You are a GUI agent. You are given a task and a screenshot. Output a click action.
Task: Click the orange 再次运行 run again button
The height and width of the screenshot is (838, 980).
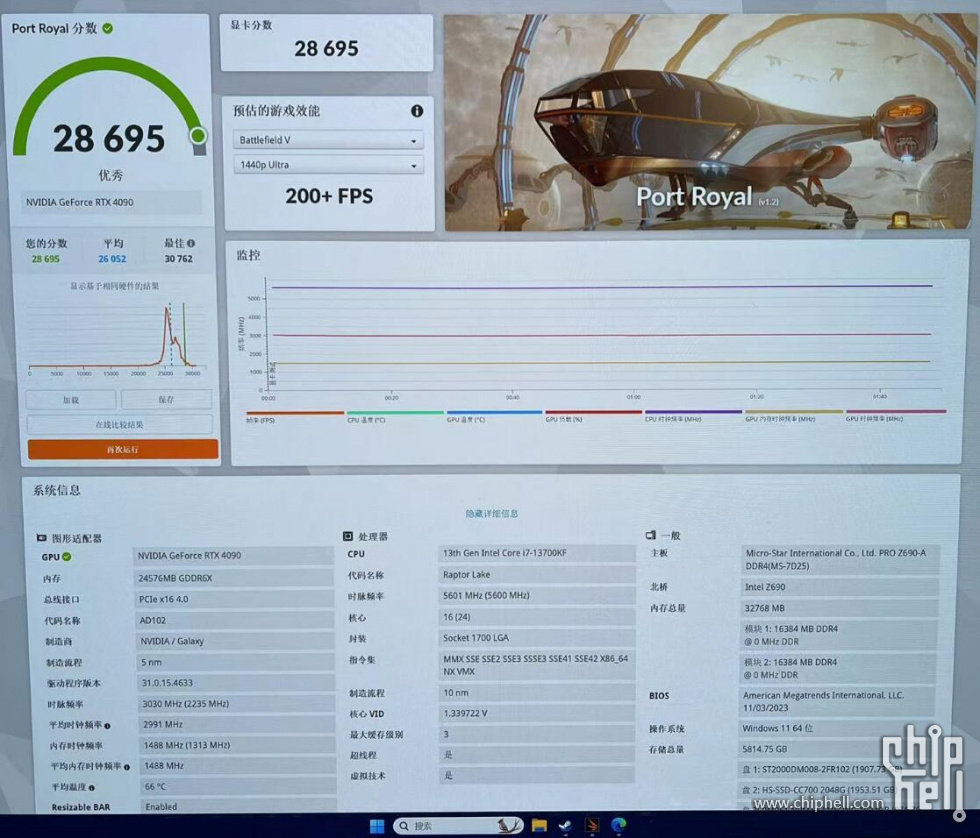(x=122, y=449)
